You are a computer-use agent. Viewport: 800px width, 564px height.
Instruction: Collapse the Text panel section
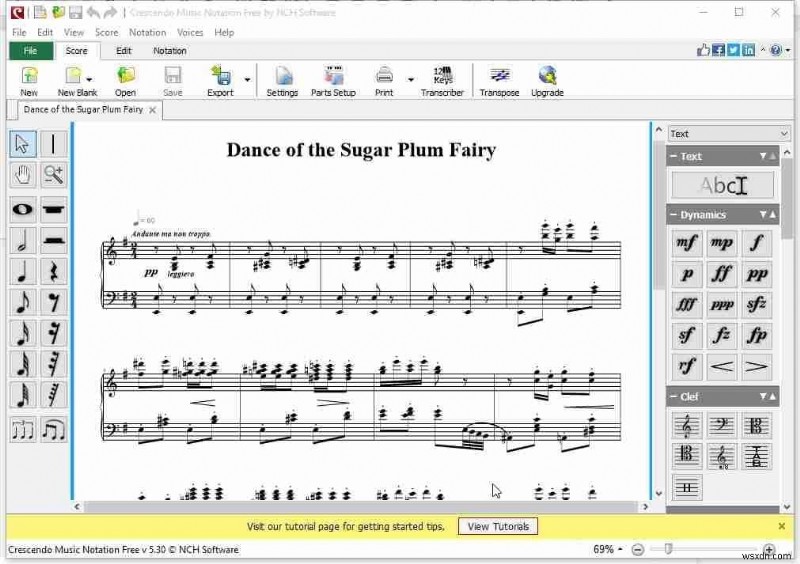click(x=673, y=157)
